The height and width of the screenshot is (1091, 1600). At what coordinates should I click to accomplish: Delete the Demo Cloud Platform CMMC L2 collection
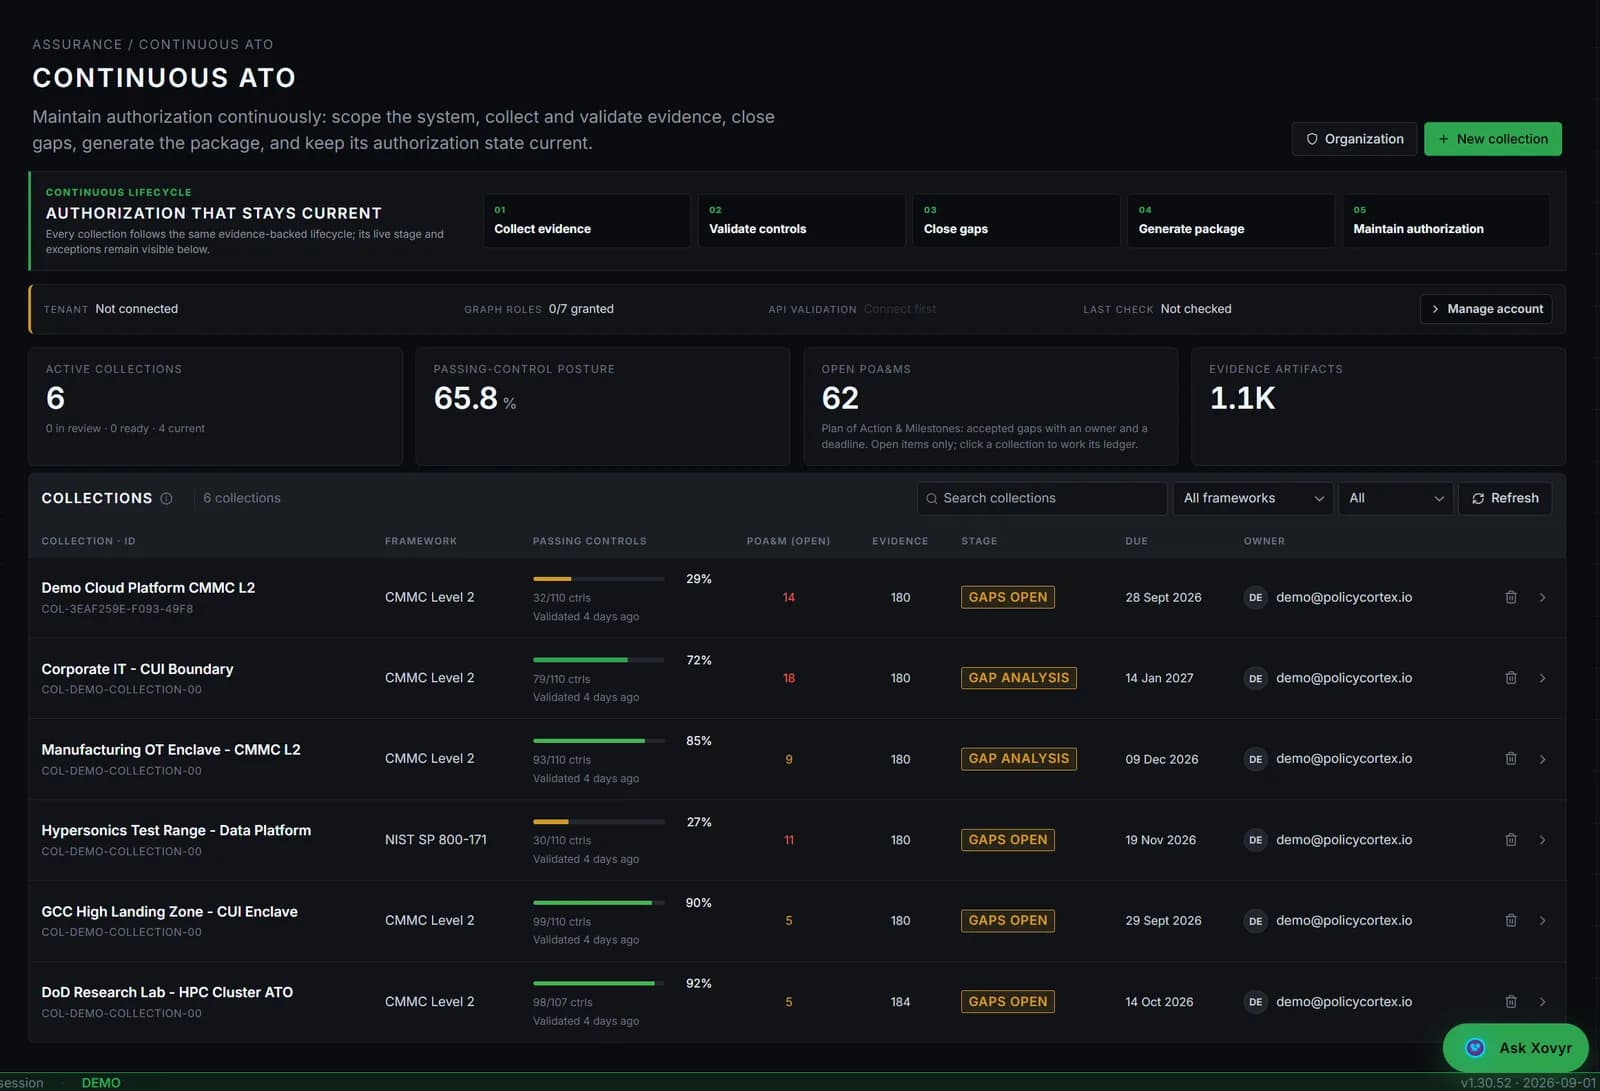(x=1511, y=597)
